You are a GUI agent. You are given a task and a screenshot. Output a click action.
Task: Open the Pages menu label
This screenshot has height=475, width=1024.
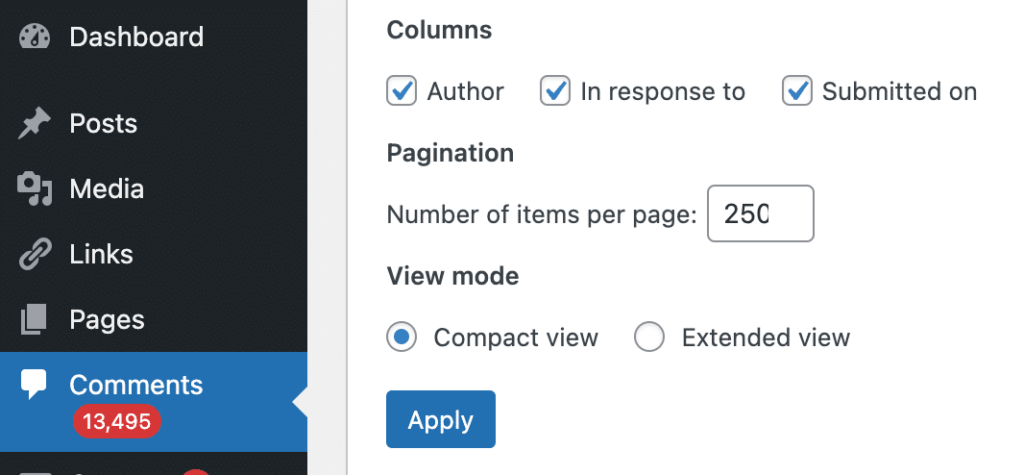coord(107,320)
